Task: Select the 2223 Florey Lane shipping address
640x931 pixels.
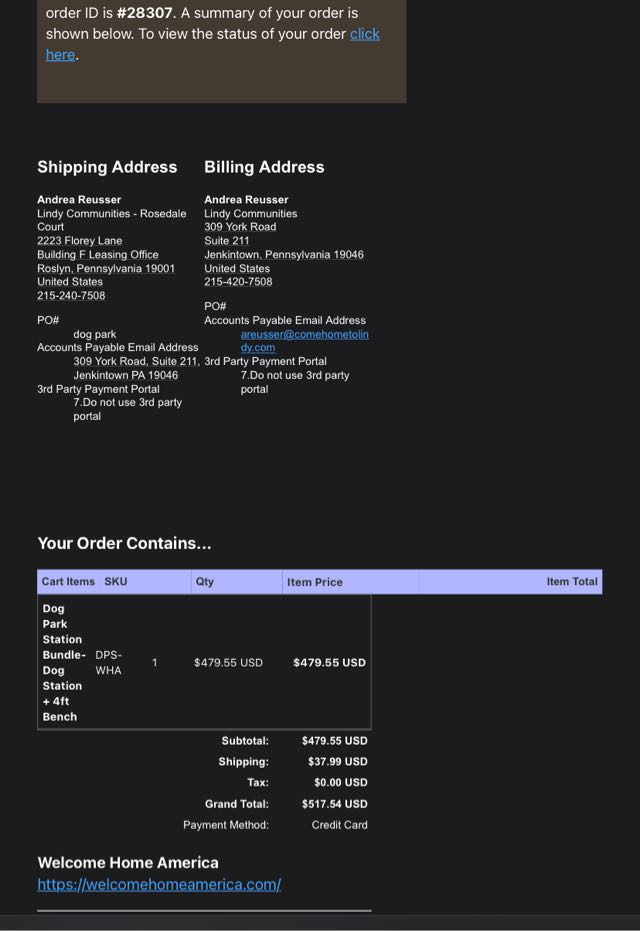Action: click(79, 241)
